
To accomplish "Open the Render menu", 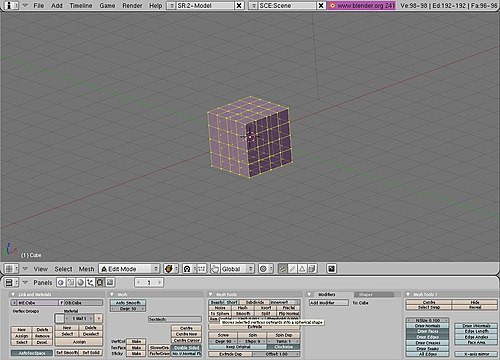I will tap(132, 6).
